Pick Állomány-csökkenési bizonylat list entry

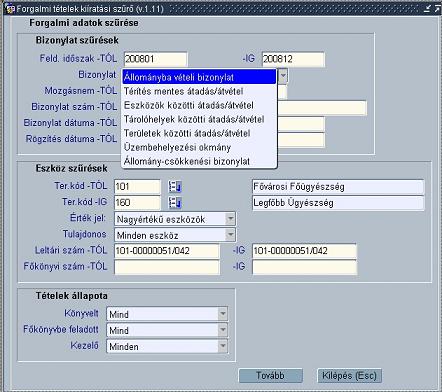click(x=199, y=161)
